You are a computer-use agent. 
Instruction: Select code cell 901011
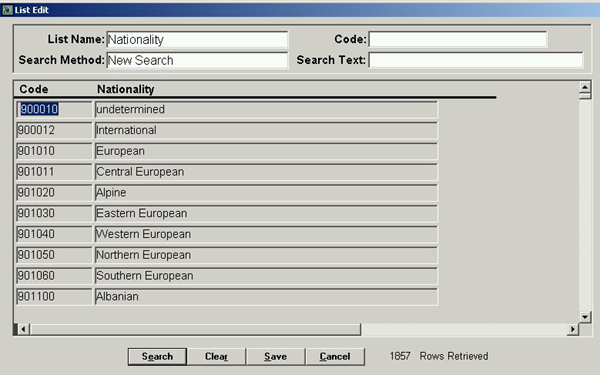point(54,172)
